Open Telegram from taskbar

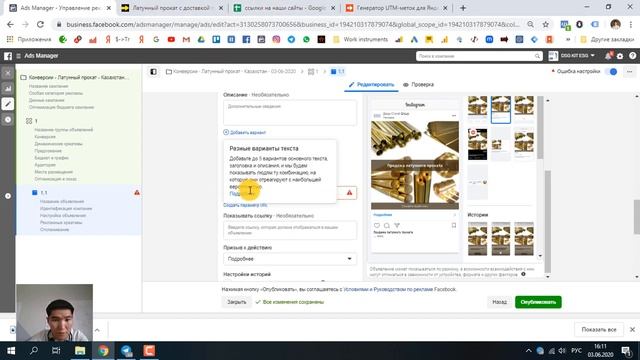[126, 351]
